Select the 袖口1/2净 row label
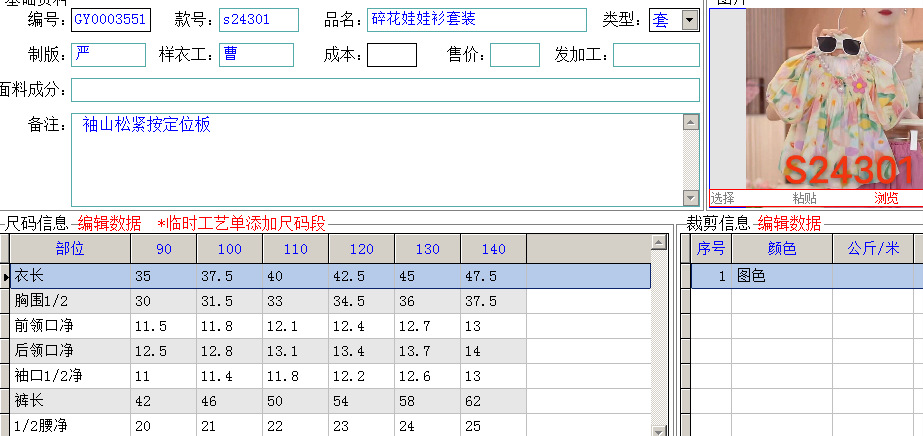The height and width of the screenshot is (436, 923). [70, 376]
